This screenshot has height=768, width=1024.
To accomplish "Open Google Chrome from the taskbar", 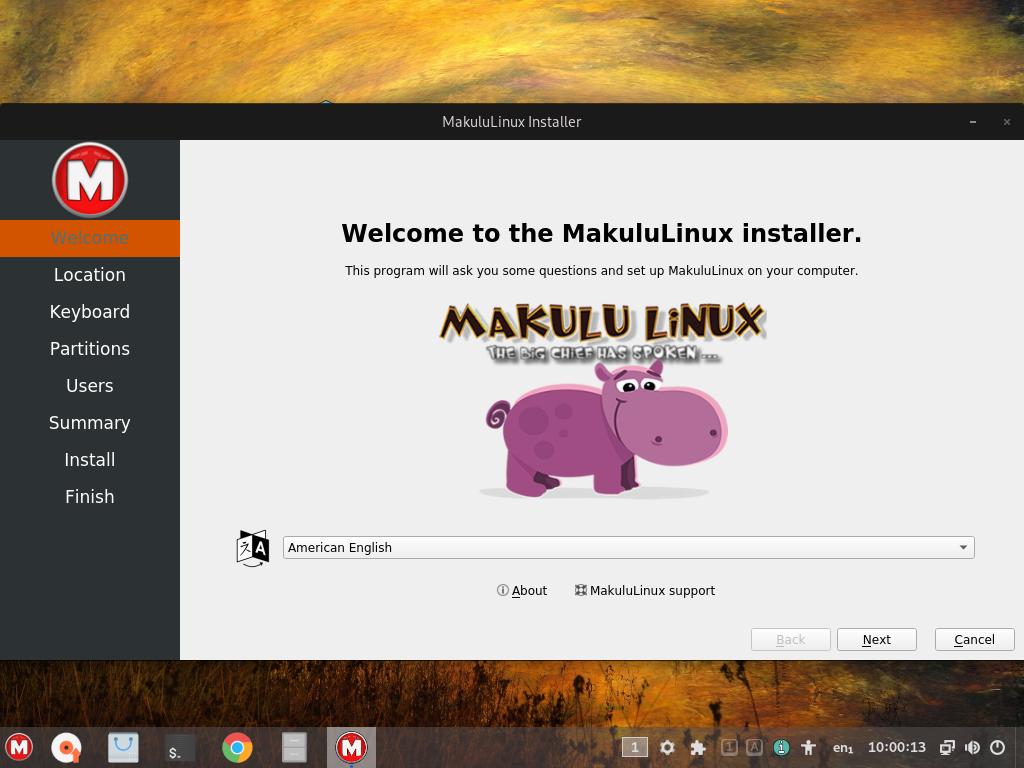I will click(237, 748).
